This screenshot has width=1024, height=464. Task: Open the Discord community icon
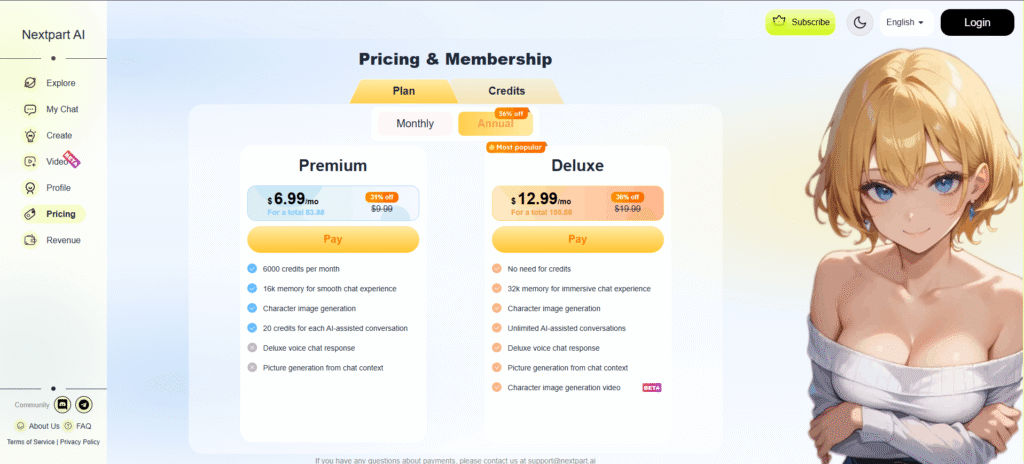tap(63, 405)
